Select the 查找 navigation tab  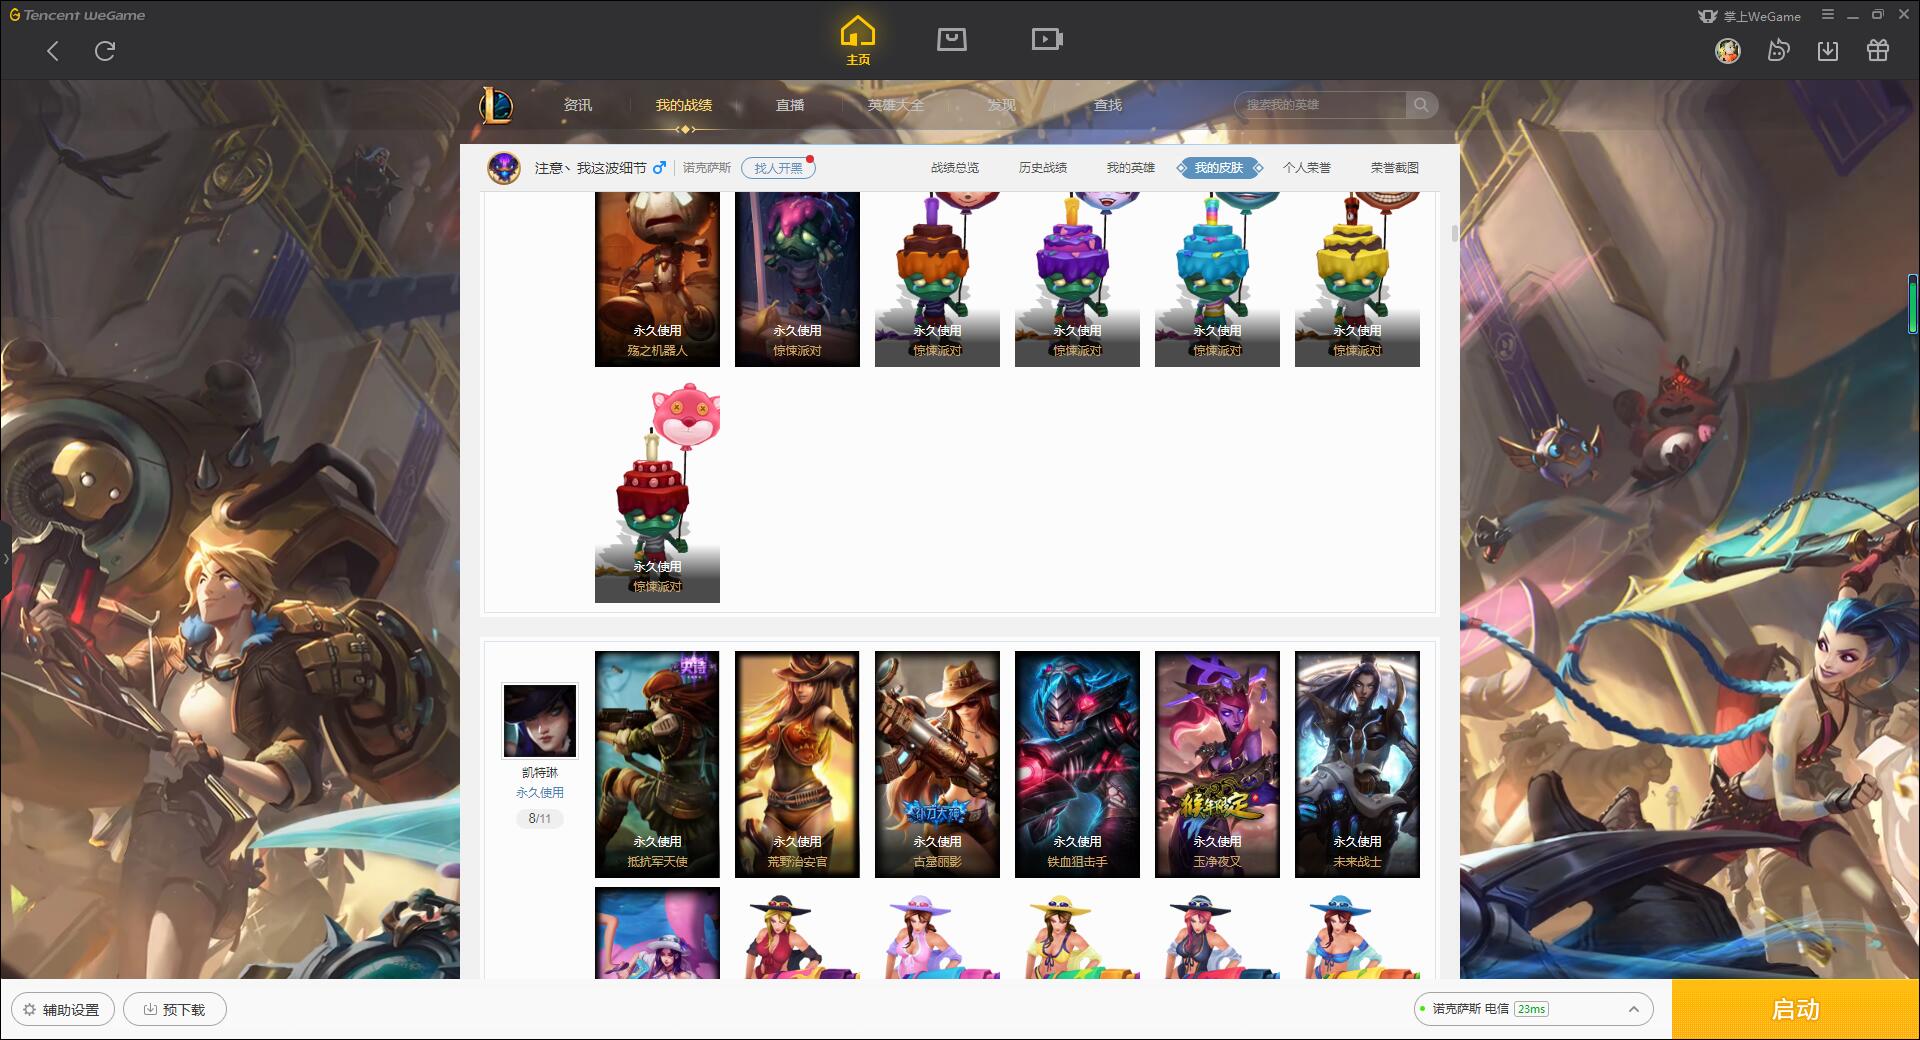1108,105
